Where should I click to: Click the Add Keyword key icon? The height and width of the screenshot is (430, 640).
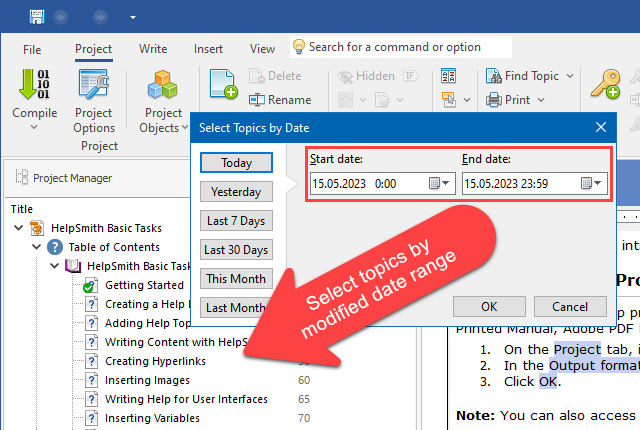606,84
